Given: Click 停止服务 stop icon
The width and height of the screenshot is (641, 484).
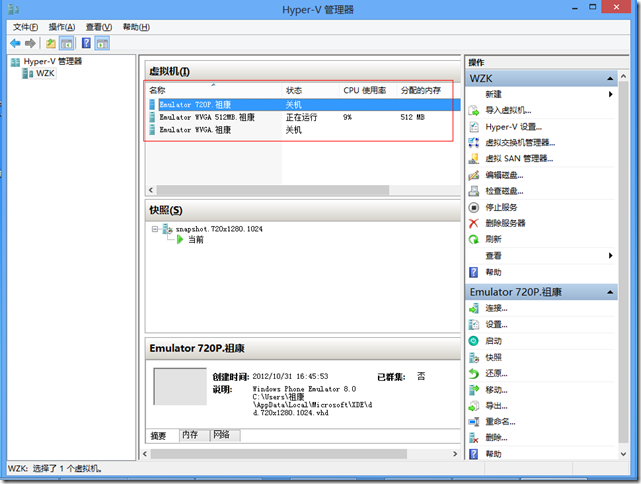Looking at the screenshot, I should 473,207.
